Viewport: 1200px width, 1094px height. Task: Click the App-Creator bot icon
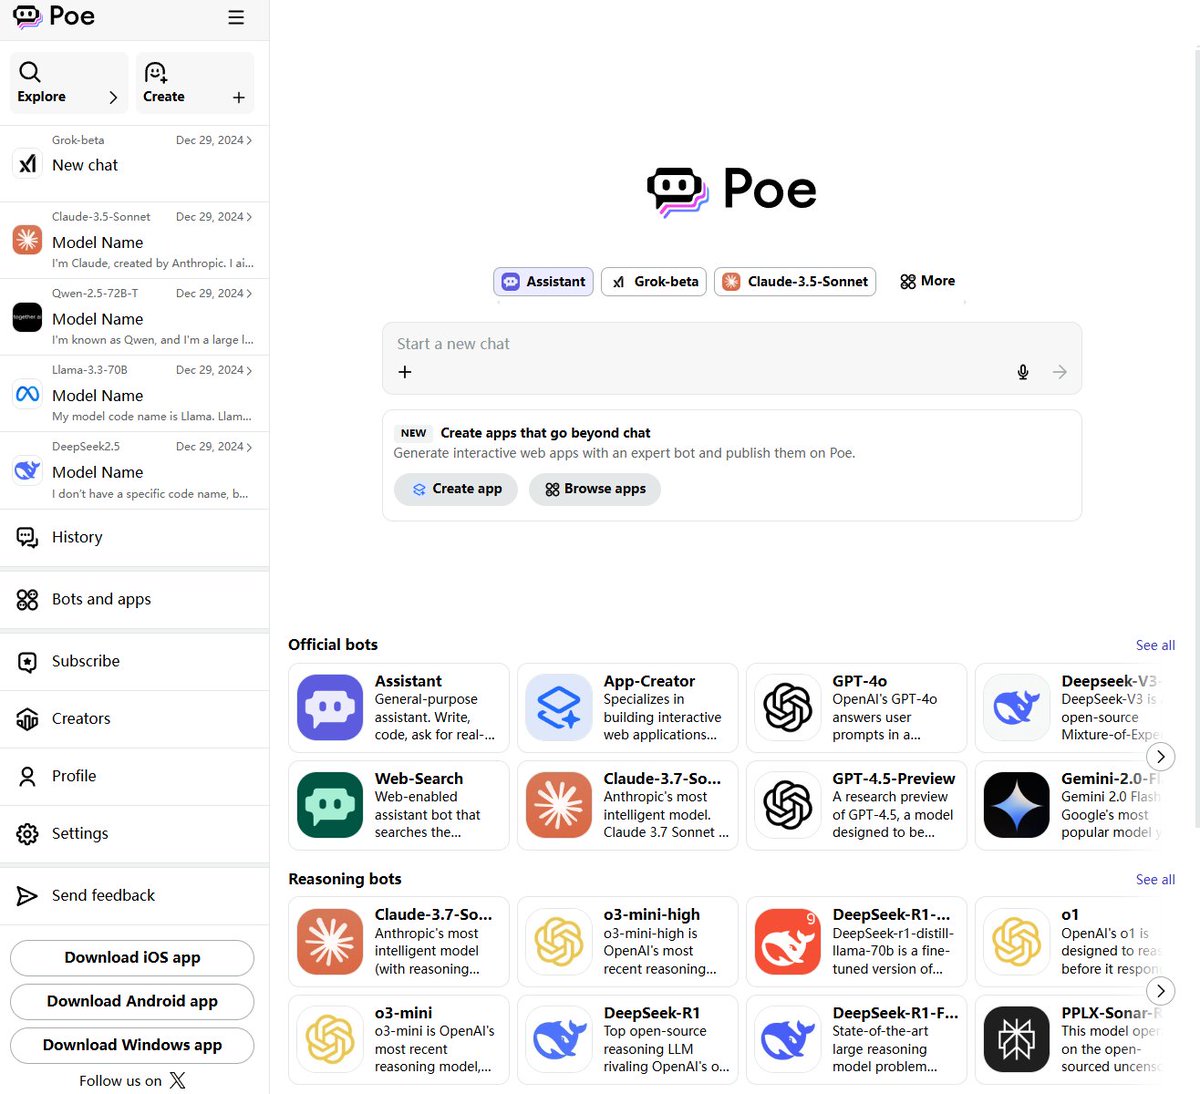(559, 708)
